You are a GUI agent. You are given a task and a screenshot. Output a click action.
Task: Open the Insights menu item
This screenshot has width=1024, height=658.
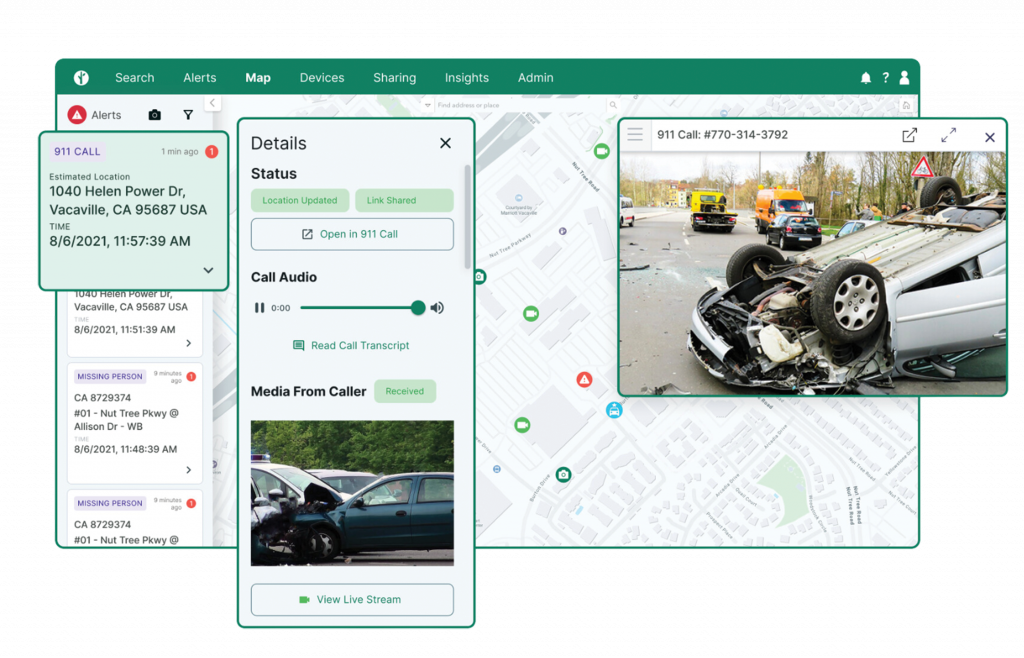tap(466, 78)
